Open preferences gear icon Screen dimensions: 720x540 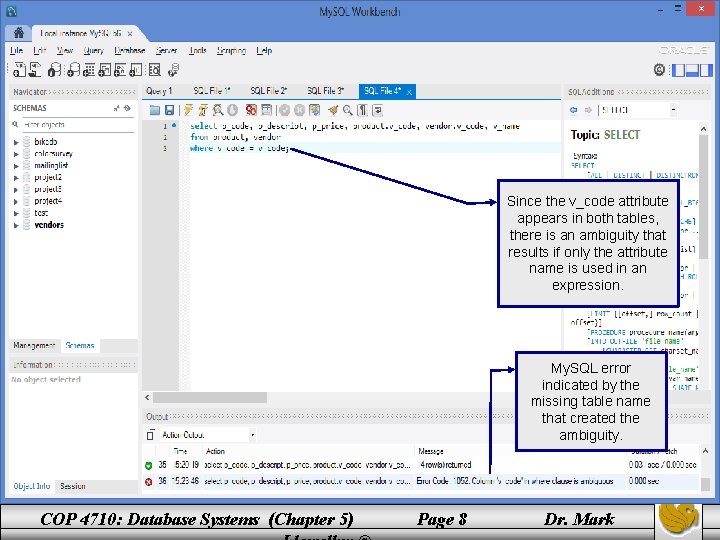pos(659,70)
